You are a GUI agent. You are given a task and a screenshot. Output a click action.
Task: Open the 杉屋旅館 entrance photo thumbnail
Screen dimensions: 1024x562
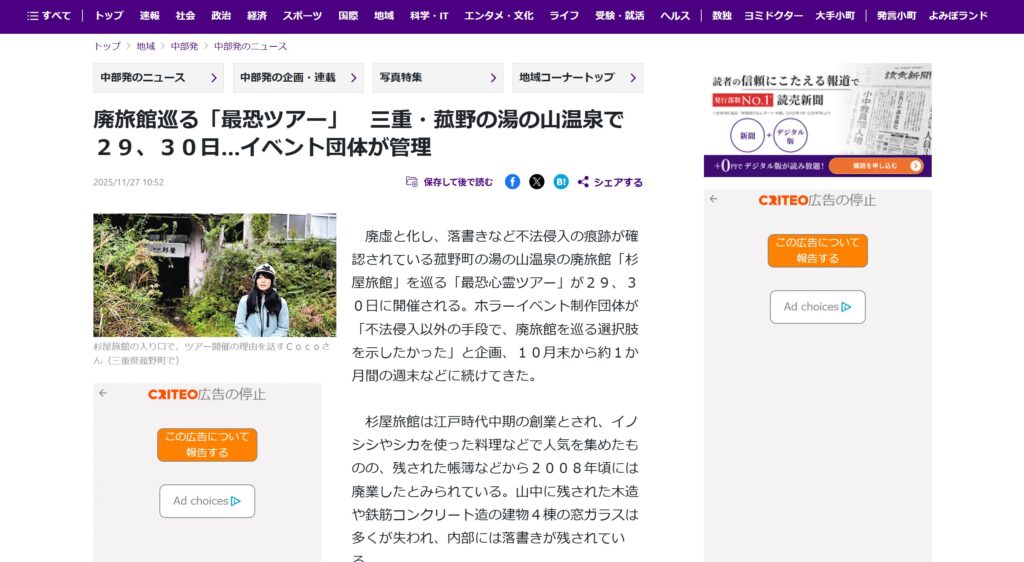pos(215,275)
